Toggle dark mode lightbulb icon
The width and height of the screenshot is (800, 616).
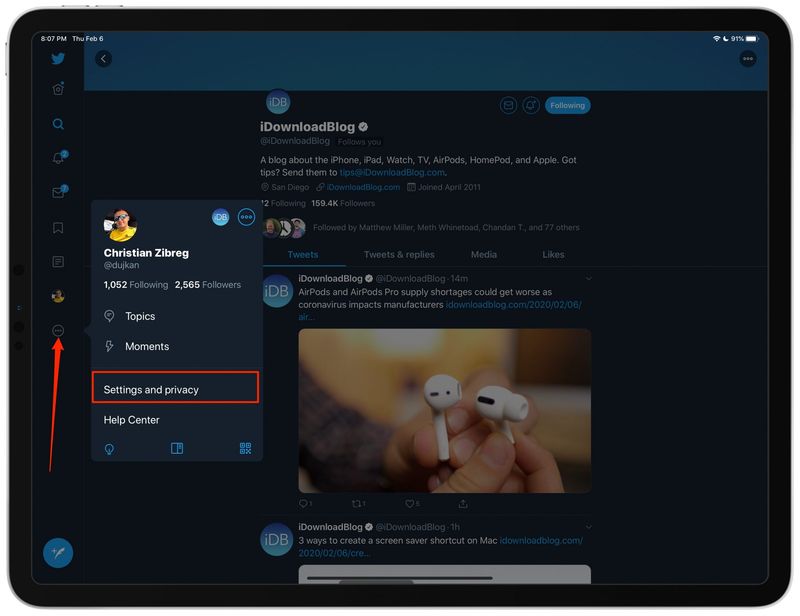click(x=109, y=449)
